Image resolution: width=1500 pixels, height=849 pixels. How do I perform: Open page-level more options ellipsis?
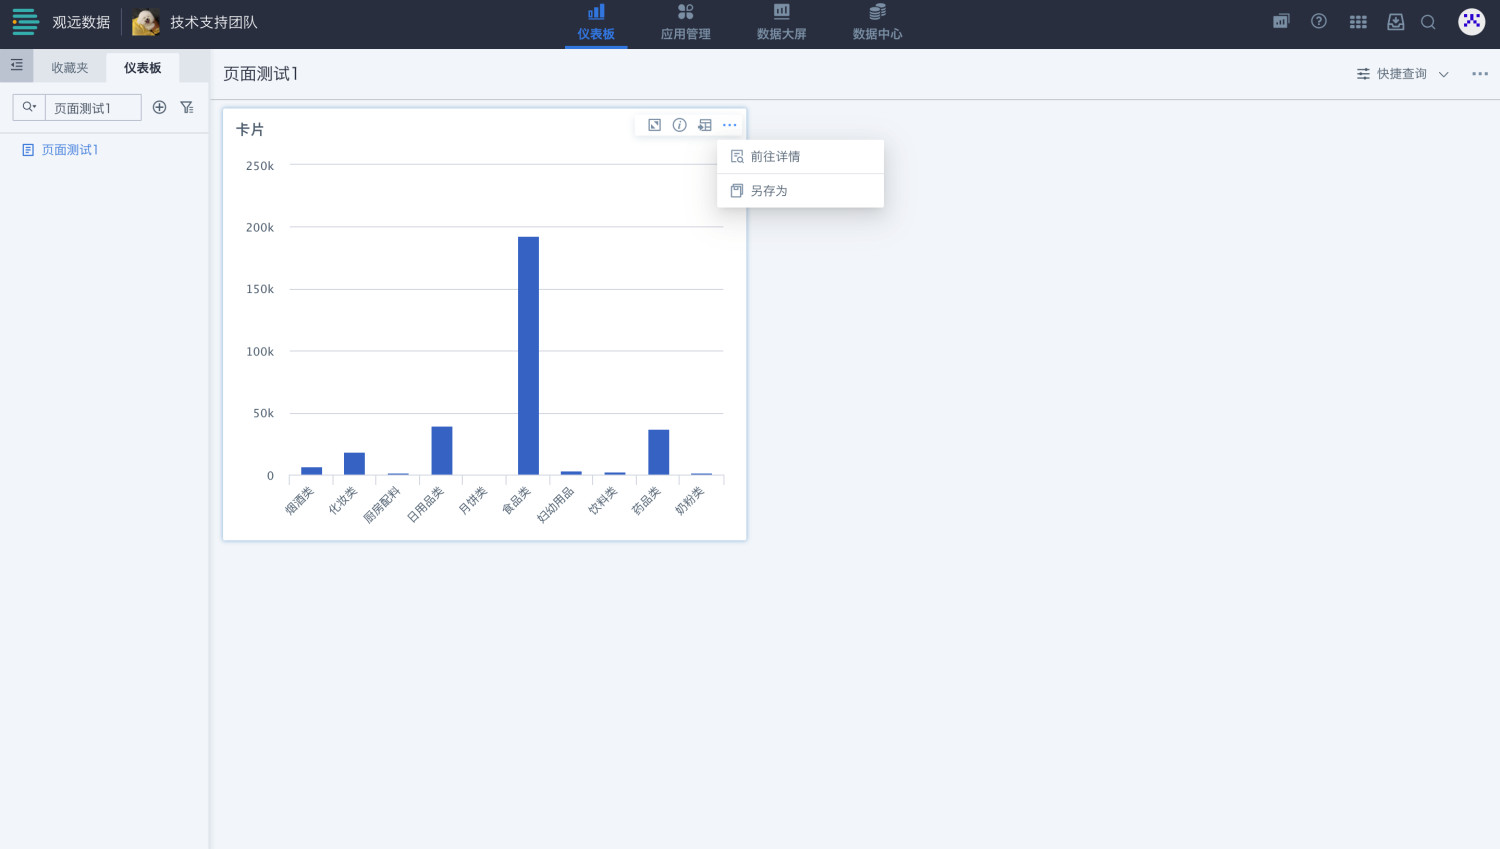point(1480,74)
